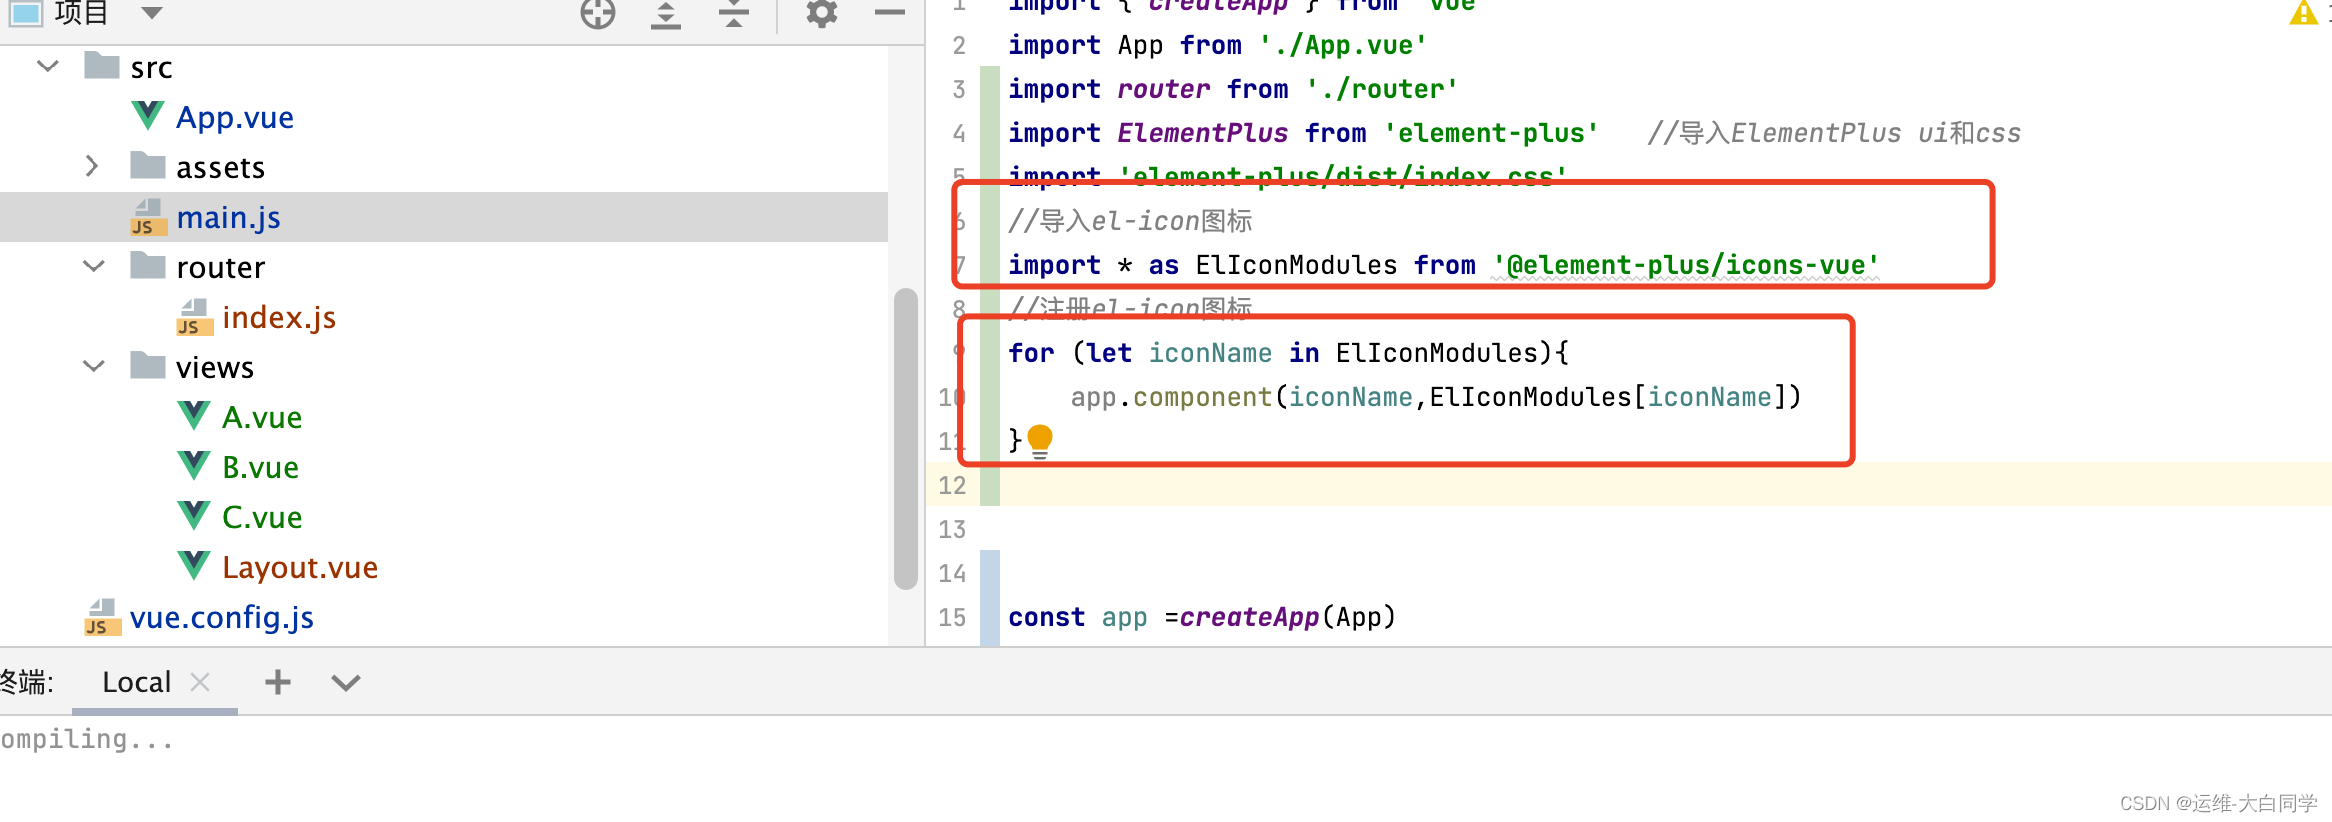
Task: Open terminal sessions dropdown chevron
Action: click(345, 683)
